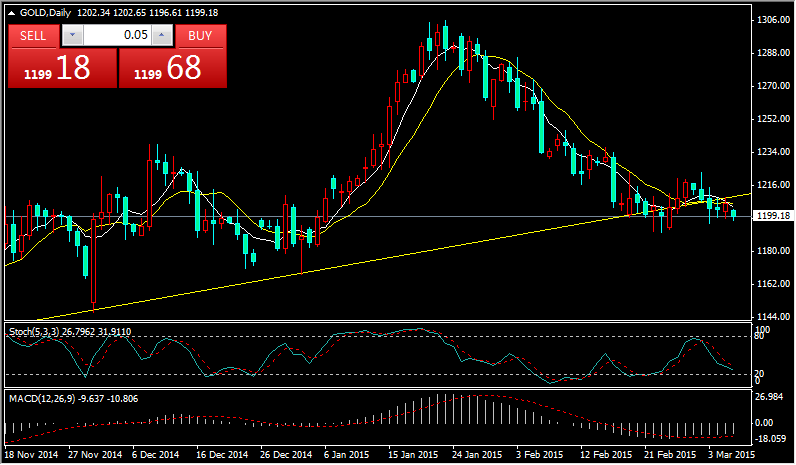796x465 pixels.
Task: Click the 3 Feb 2015 date label
Action: [540, 454]
